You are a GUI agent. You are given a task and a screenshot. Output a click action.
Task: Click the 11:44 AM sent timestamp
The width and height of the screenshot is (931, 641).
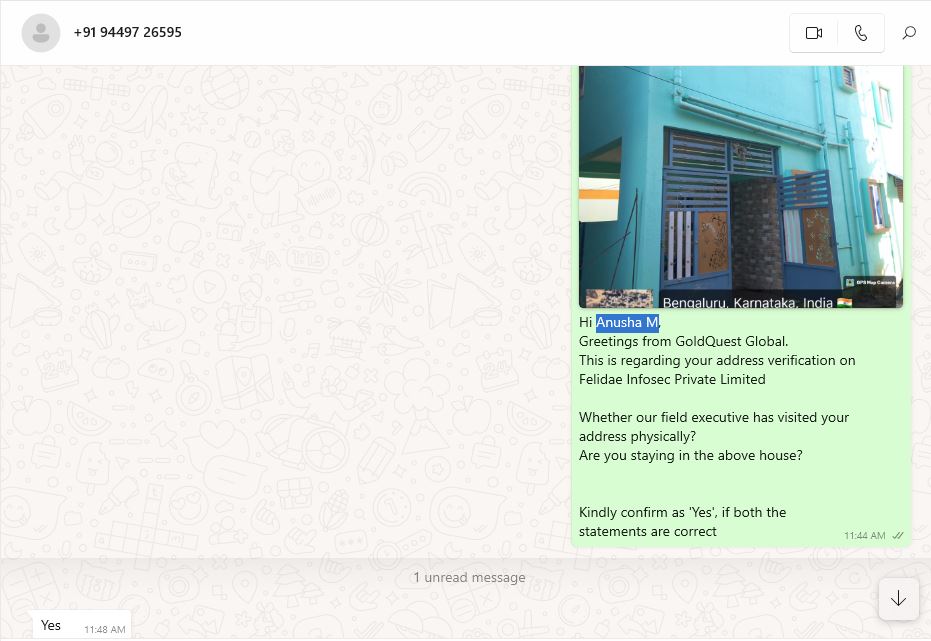864,536
